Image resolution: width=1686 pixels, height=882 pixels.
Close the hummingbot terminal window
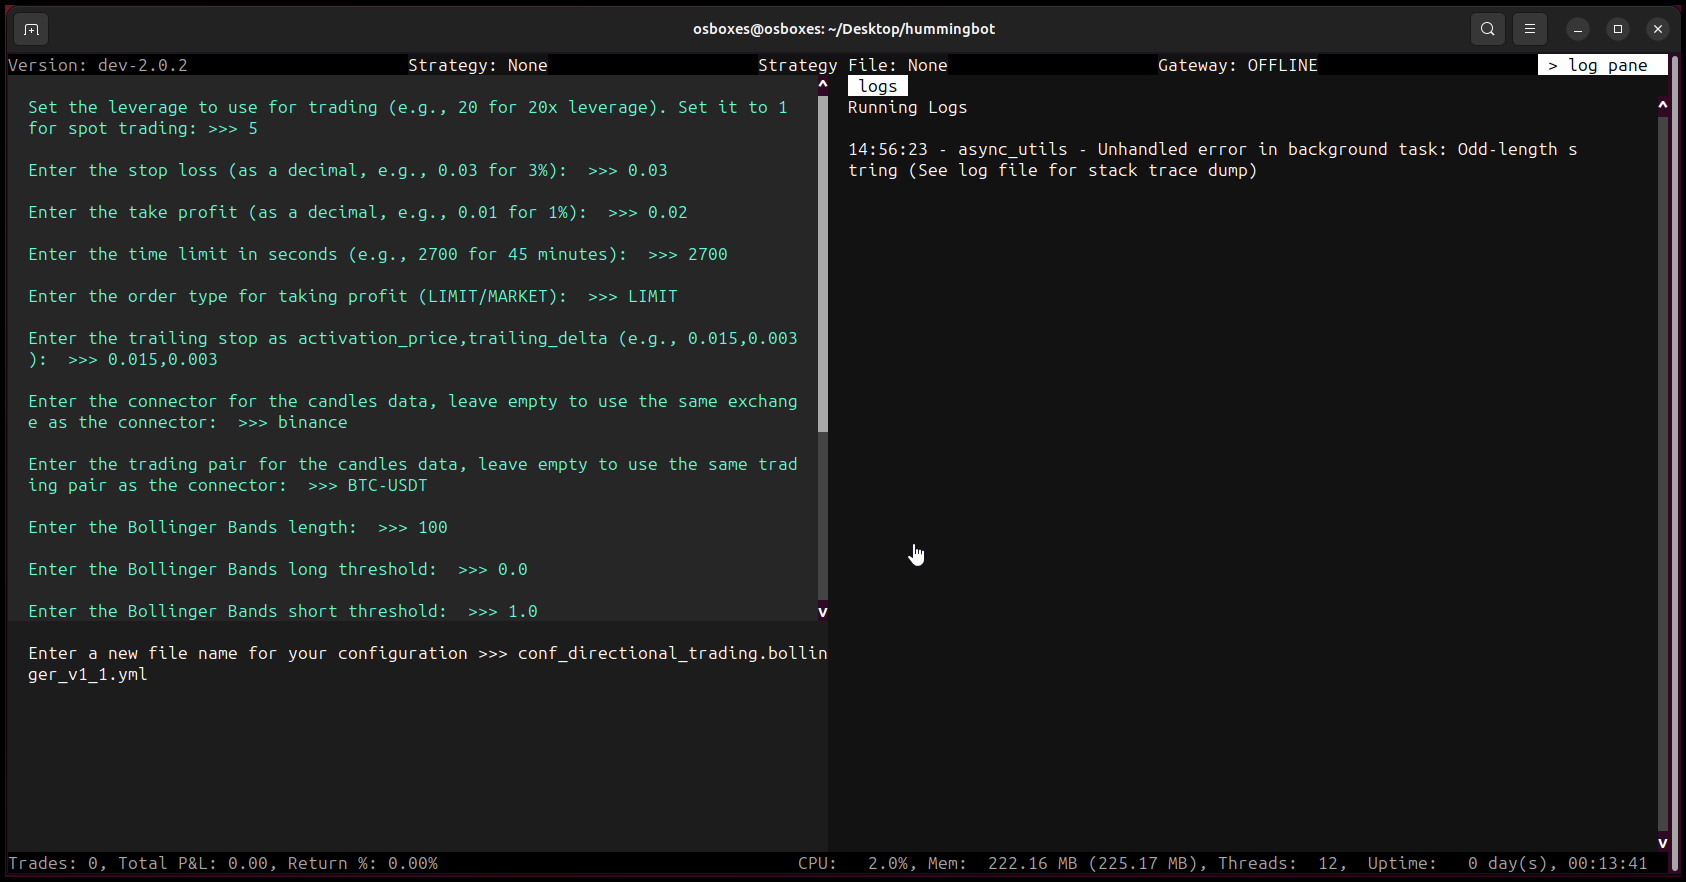tap(1658, 29)
